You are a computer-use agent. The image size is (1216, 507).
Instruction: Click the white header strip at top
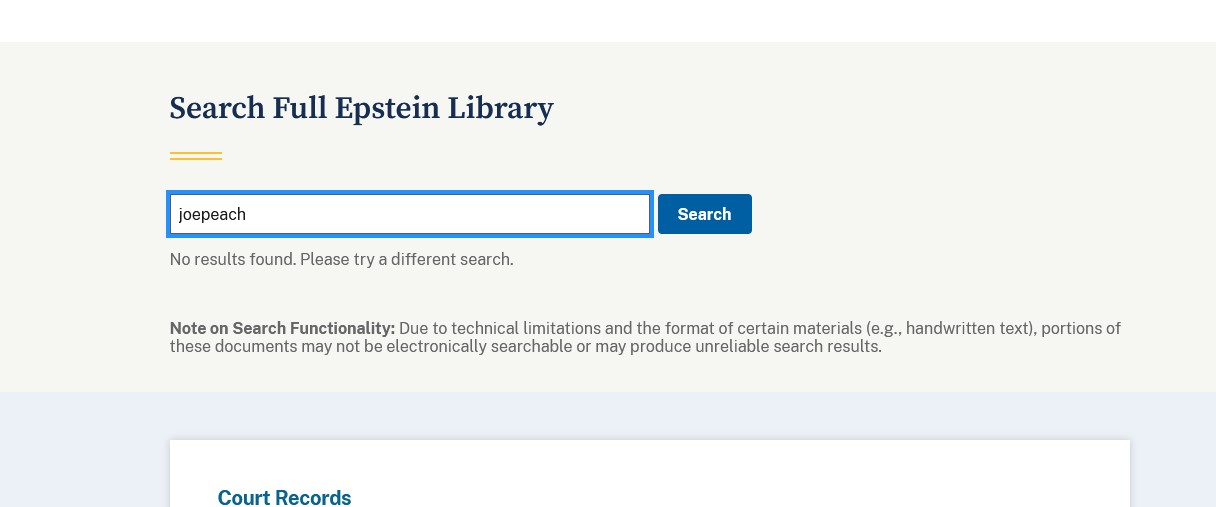tap(608, 20)
